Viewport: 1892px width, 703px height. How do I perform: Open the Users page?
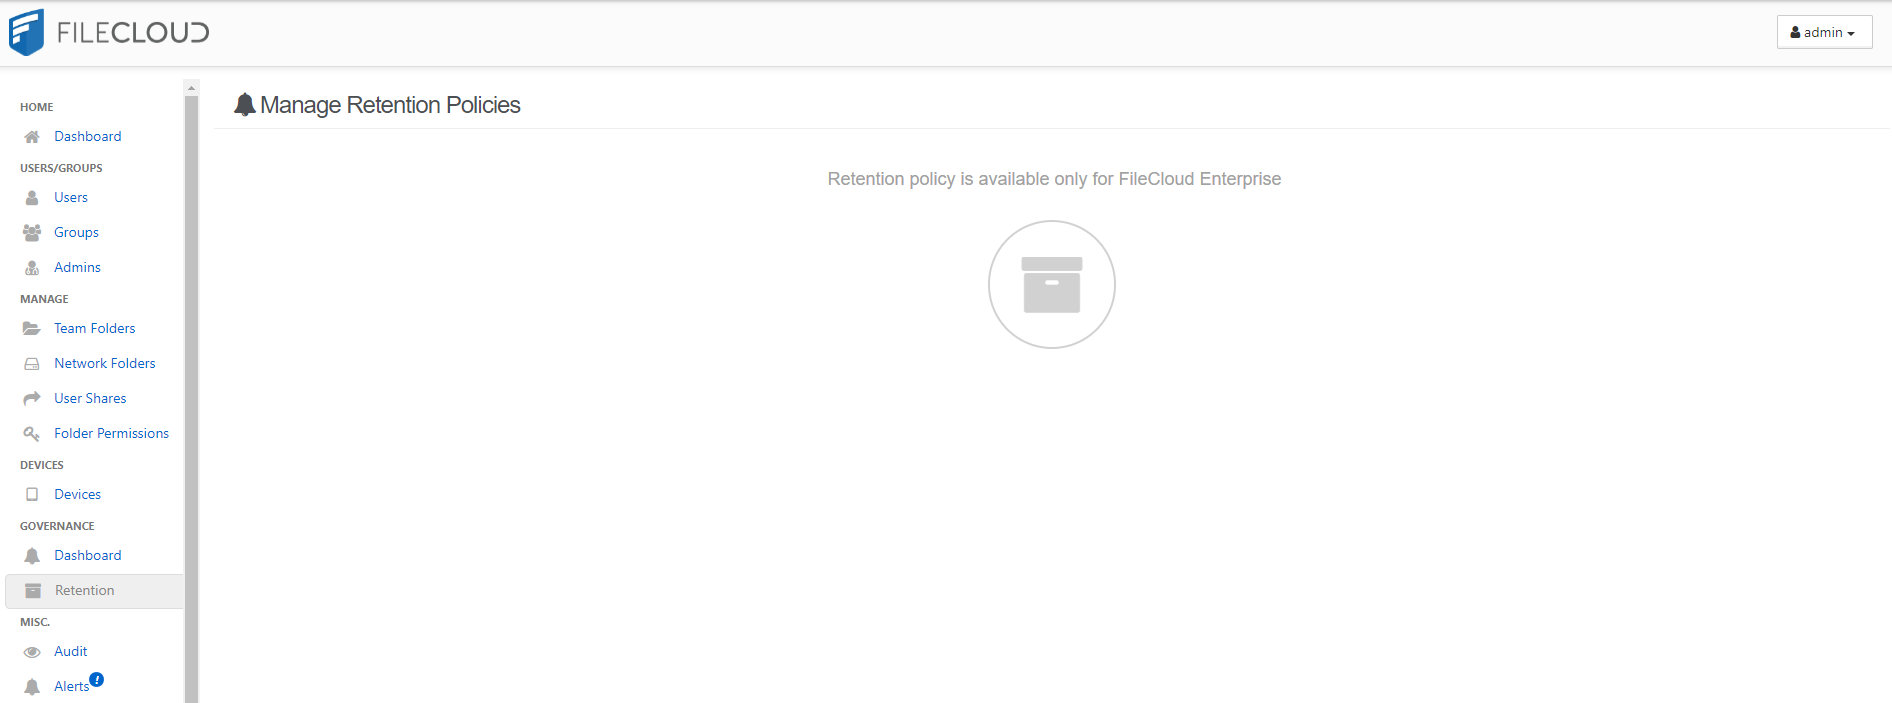[71, 198]
